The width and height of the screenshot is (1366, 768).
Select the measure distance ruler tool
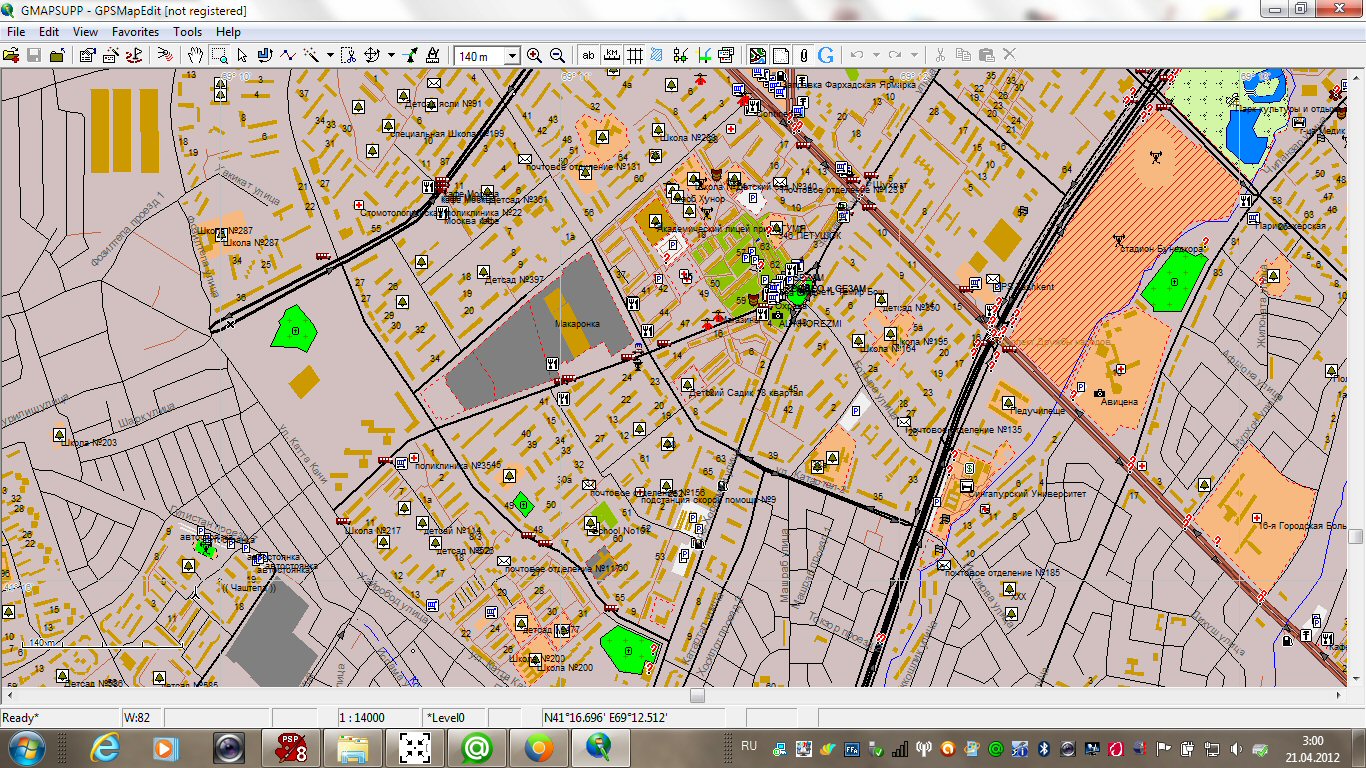[x=432, y=55]
